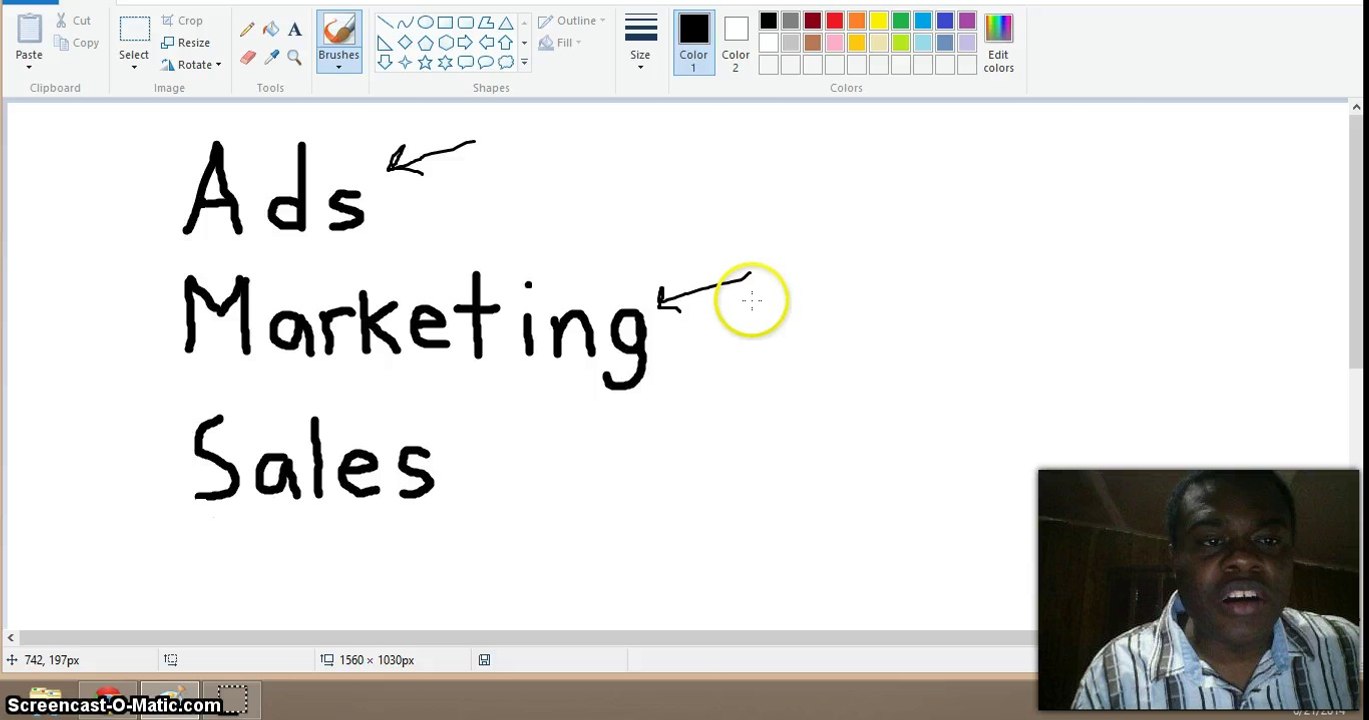Choose the Triangle shape
Screen dimensions: 1369x720
[x=506, y=22]
